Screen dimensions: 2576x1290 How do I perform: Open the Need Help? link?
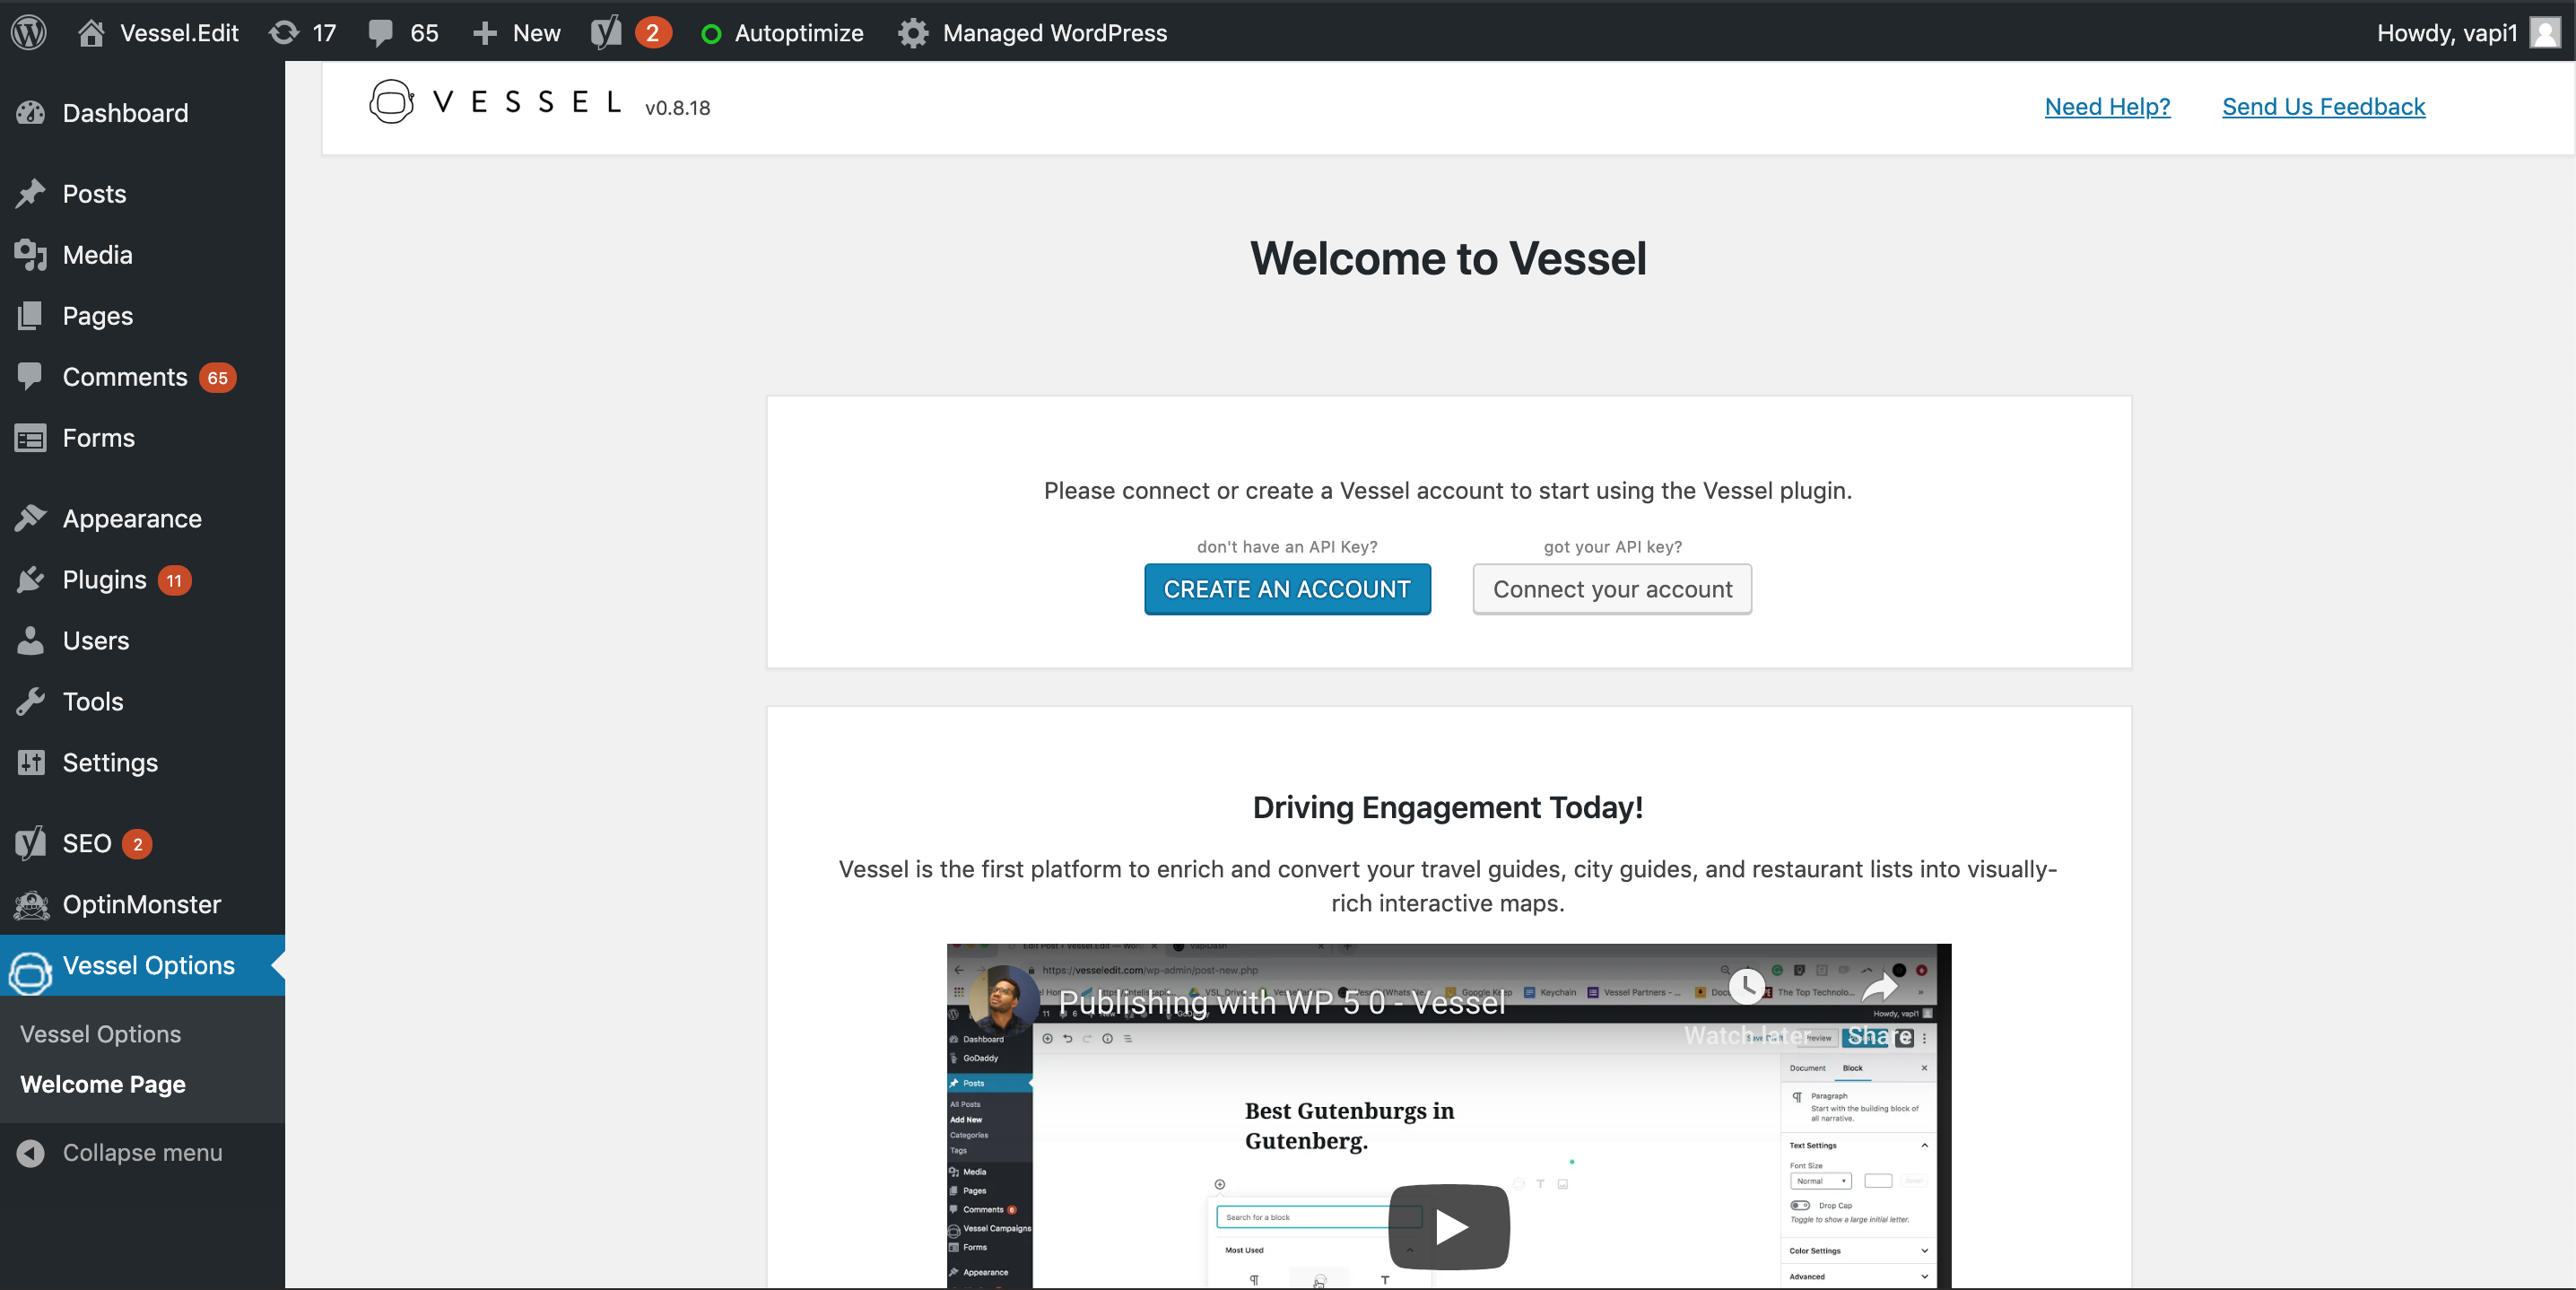pyautogui.click(x=2107, y=107)
